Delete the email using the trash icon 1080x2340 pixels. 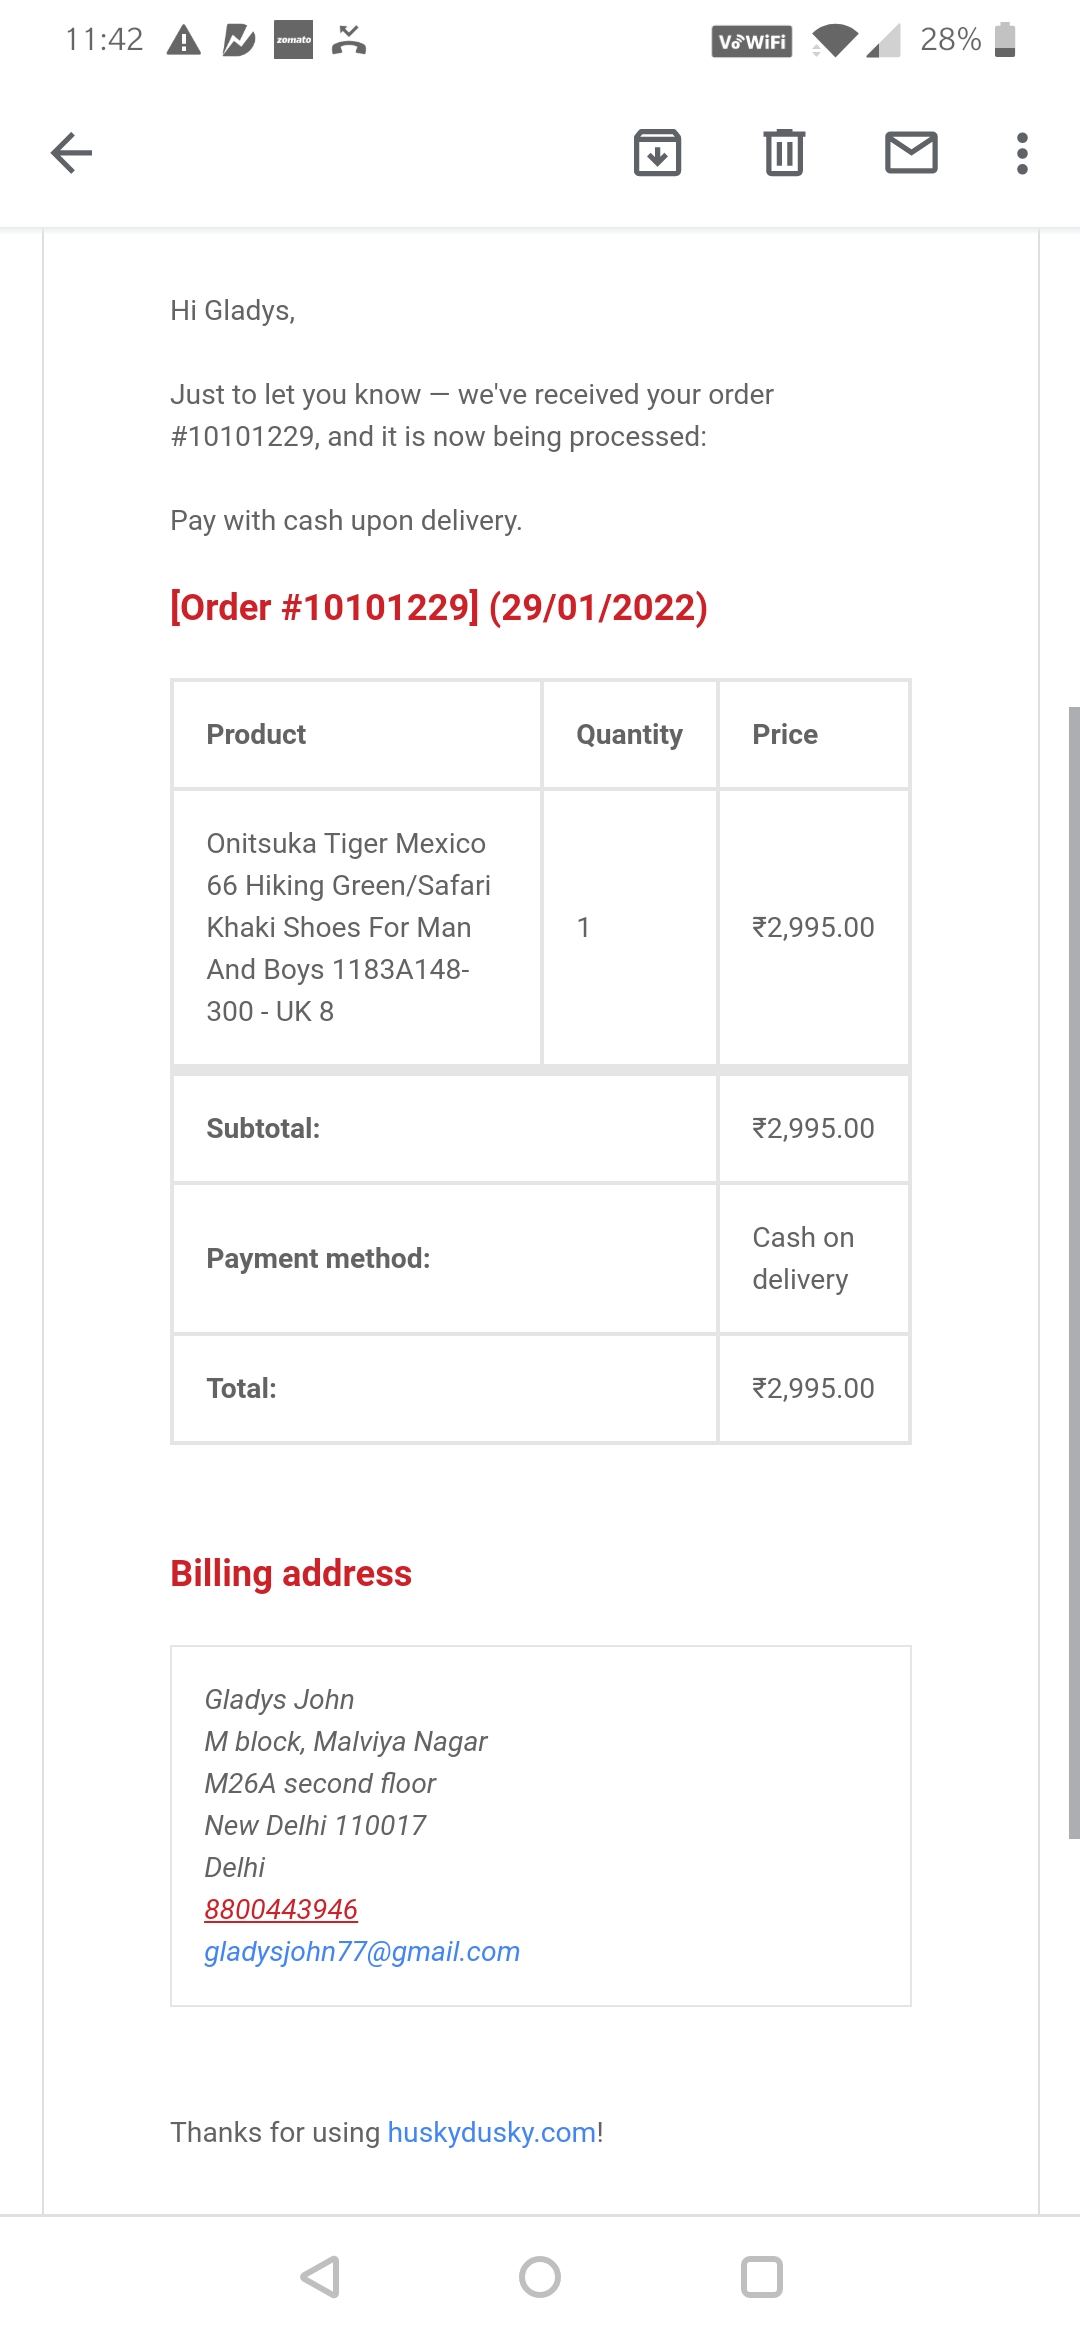(x=784, y=153)
